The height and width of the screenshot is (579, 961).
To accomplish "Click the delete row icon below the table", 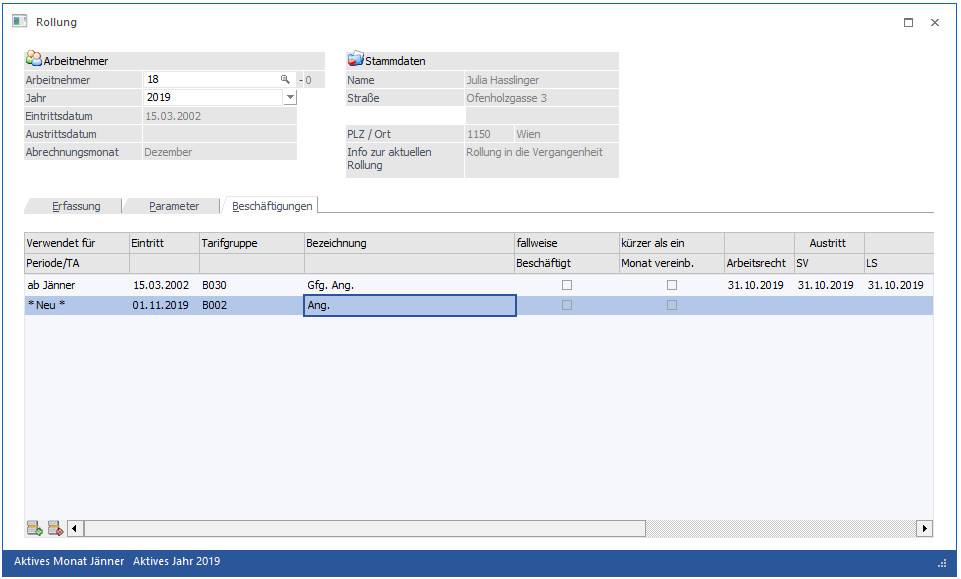I will coord(55,528).
